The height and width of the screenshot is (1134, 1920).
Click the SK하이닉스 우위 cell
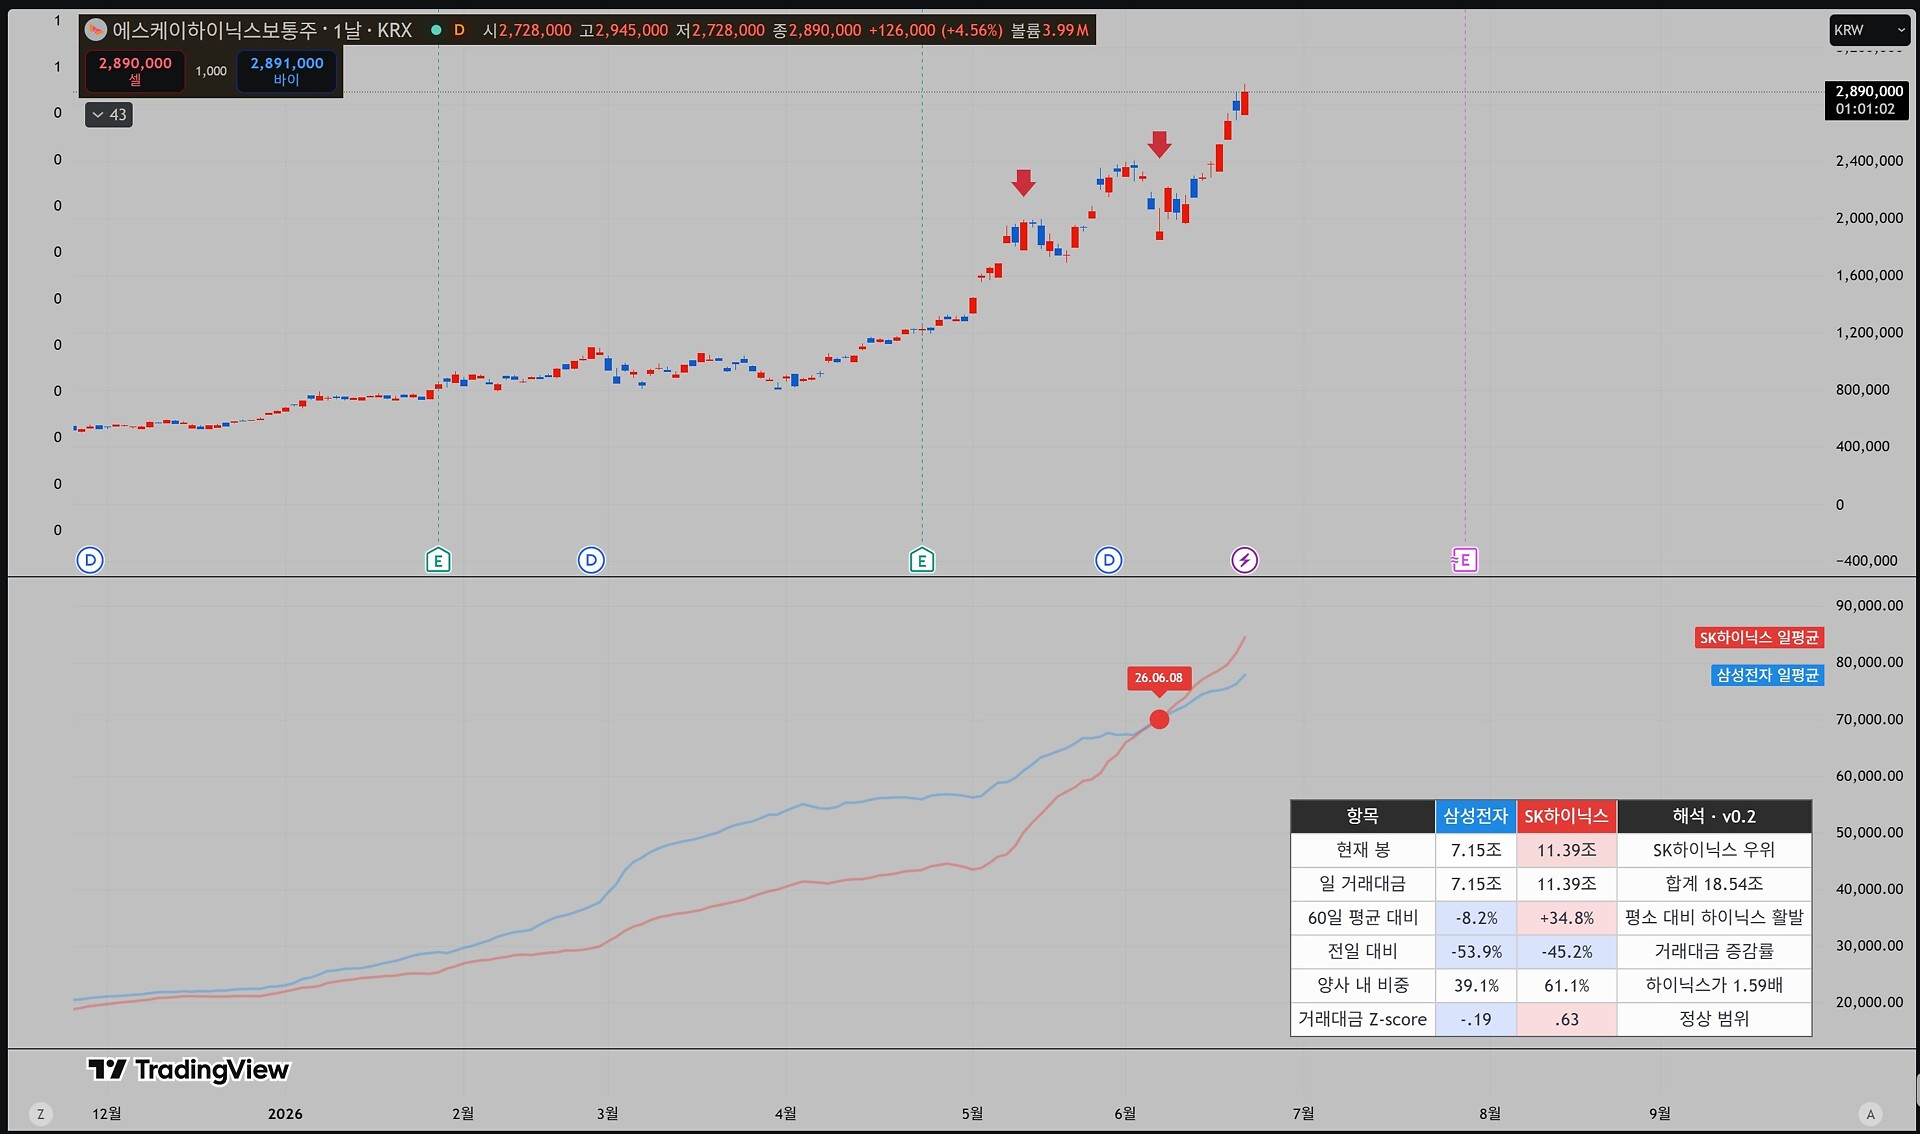click(x=1714, y=850)
